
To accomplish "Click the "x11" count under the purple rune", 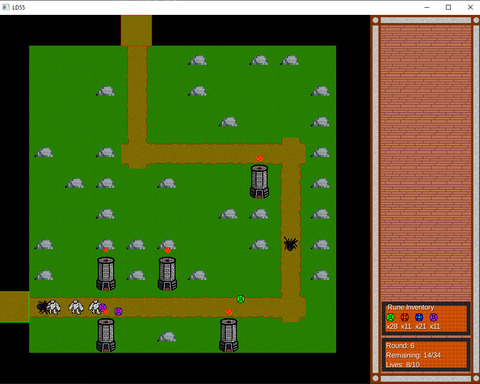I will 435,326.
